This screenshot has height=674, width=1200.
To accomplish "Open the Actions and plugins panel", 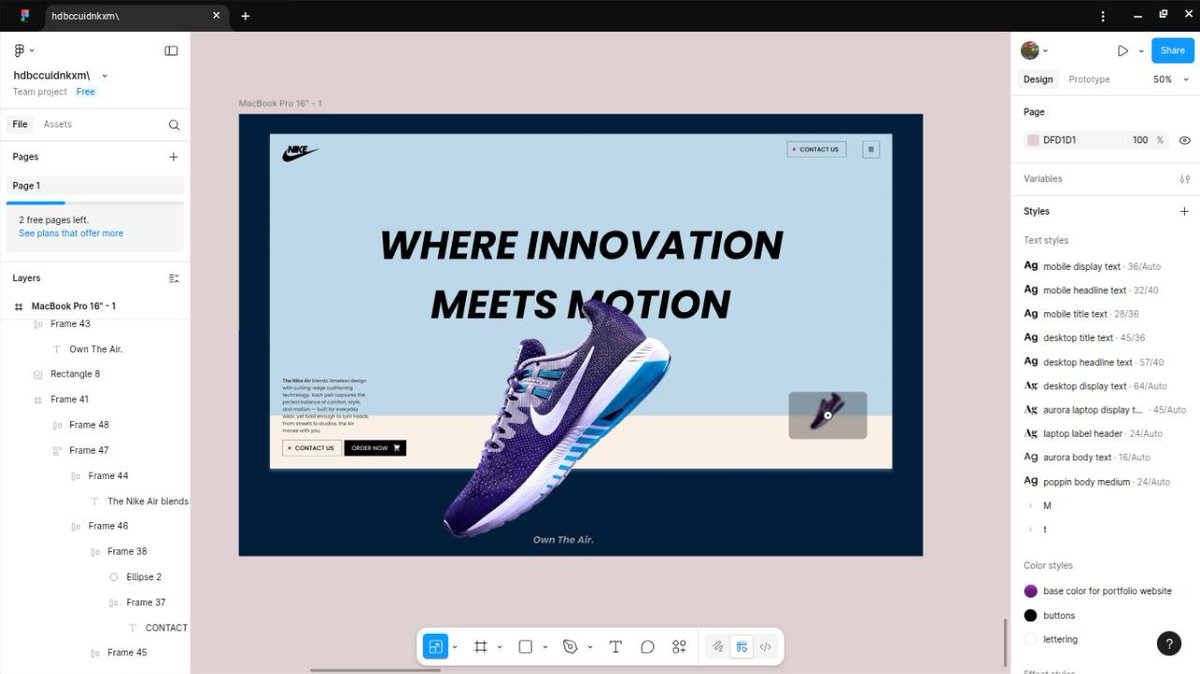I will (679, 646).
